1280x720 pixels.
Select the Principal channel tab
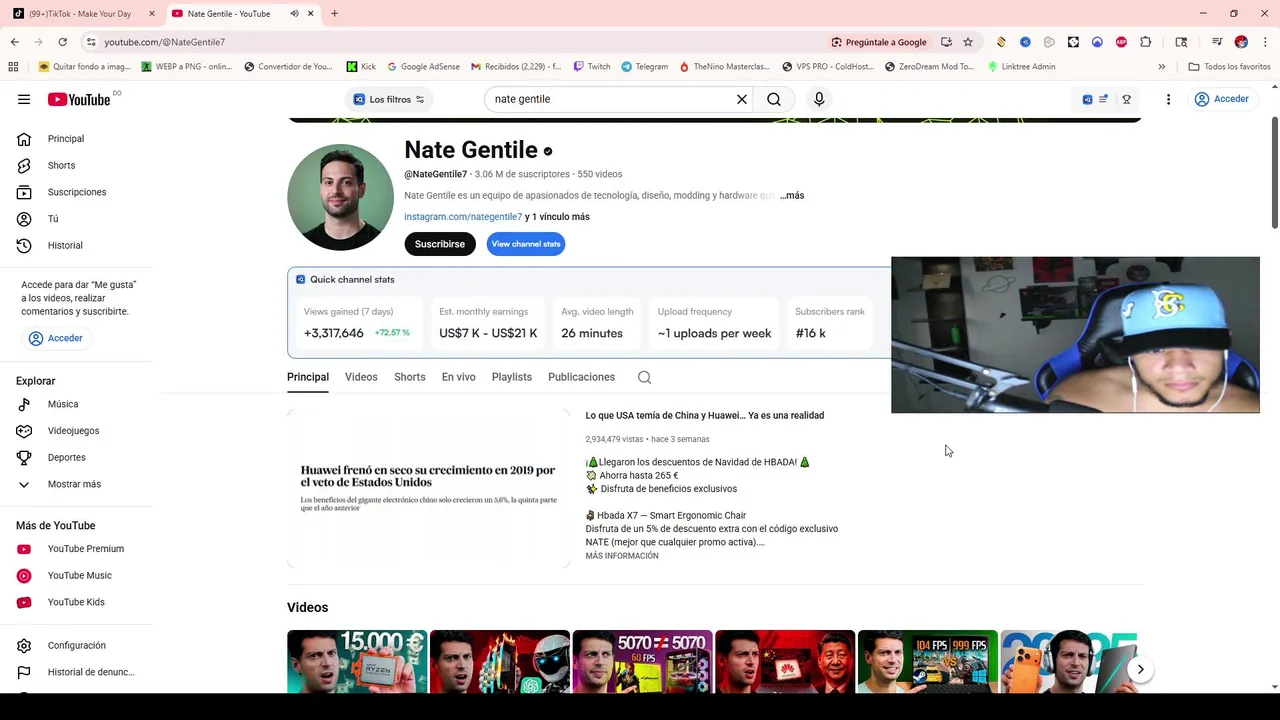click(x=308, y=377)
